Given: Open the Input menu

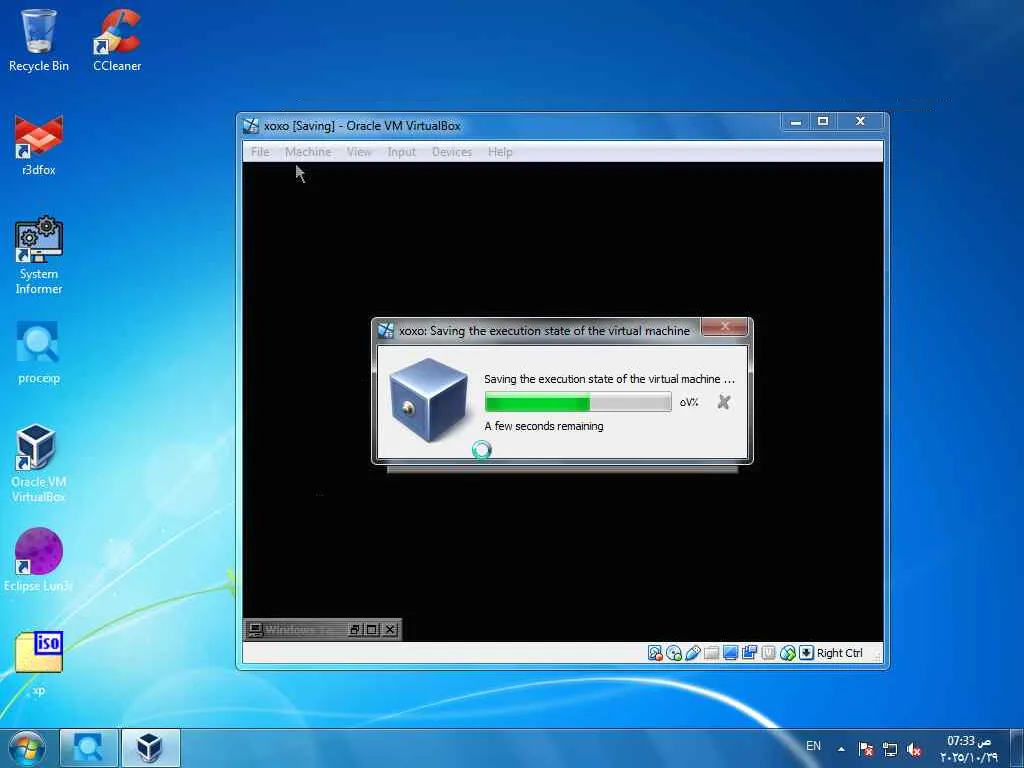Looking at the screenshot, I should [x=402, y=152].
